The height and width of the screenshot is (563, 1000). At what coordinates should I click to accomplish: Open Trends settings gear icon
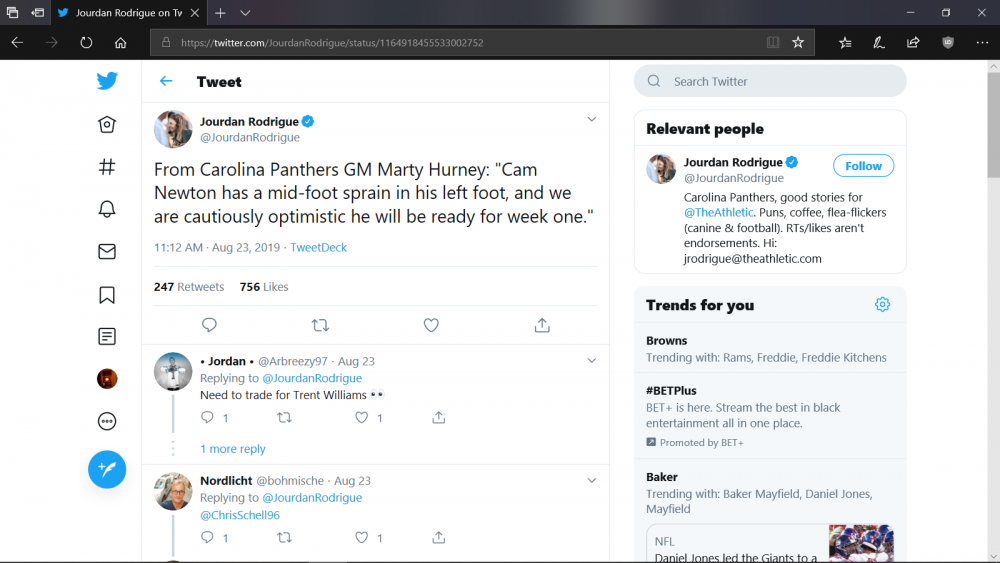point(882,305)
